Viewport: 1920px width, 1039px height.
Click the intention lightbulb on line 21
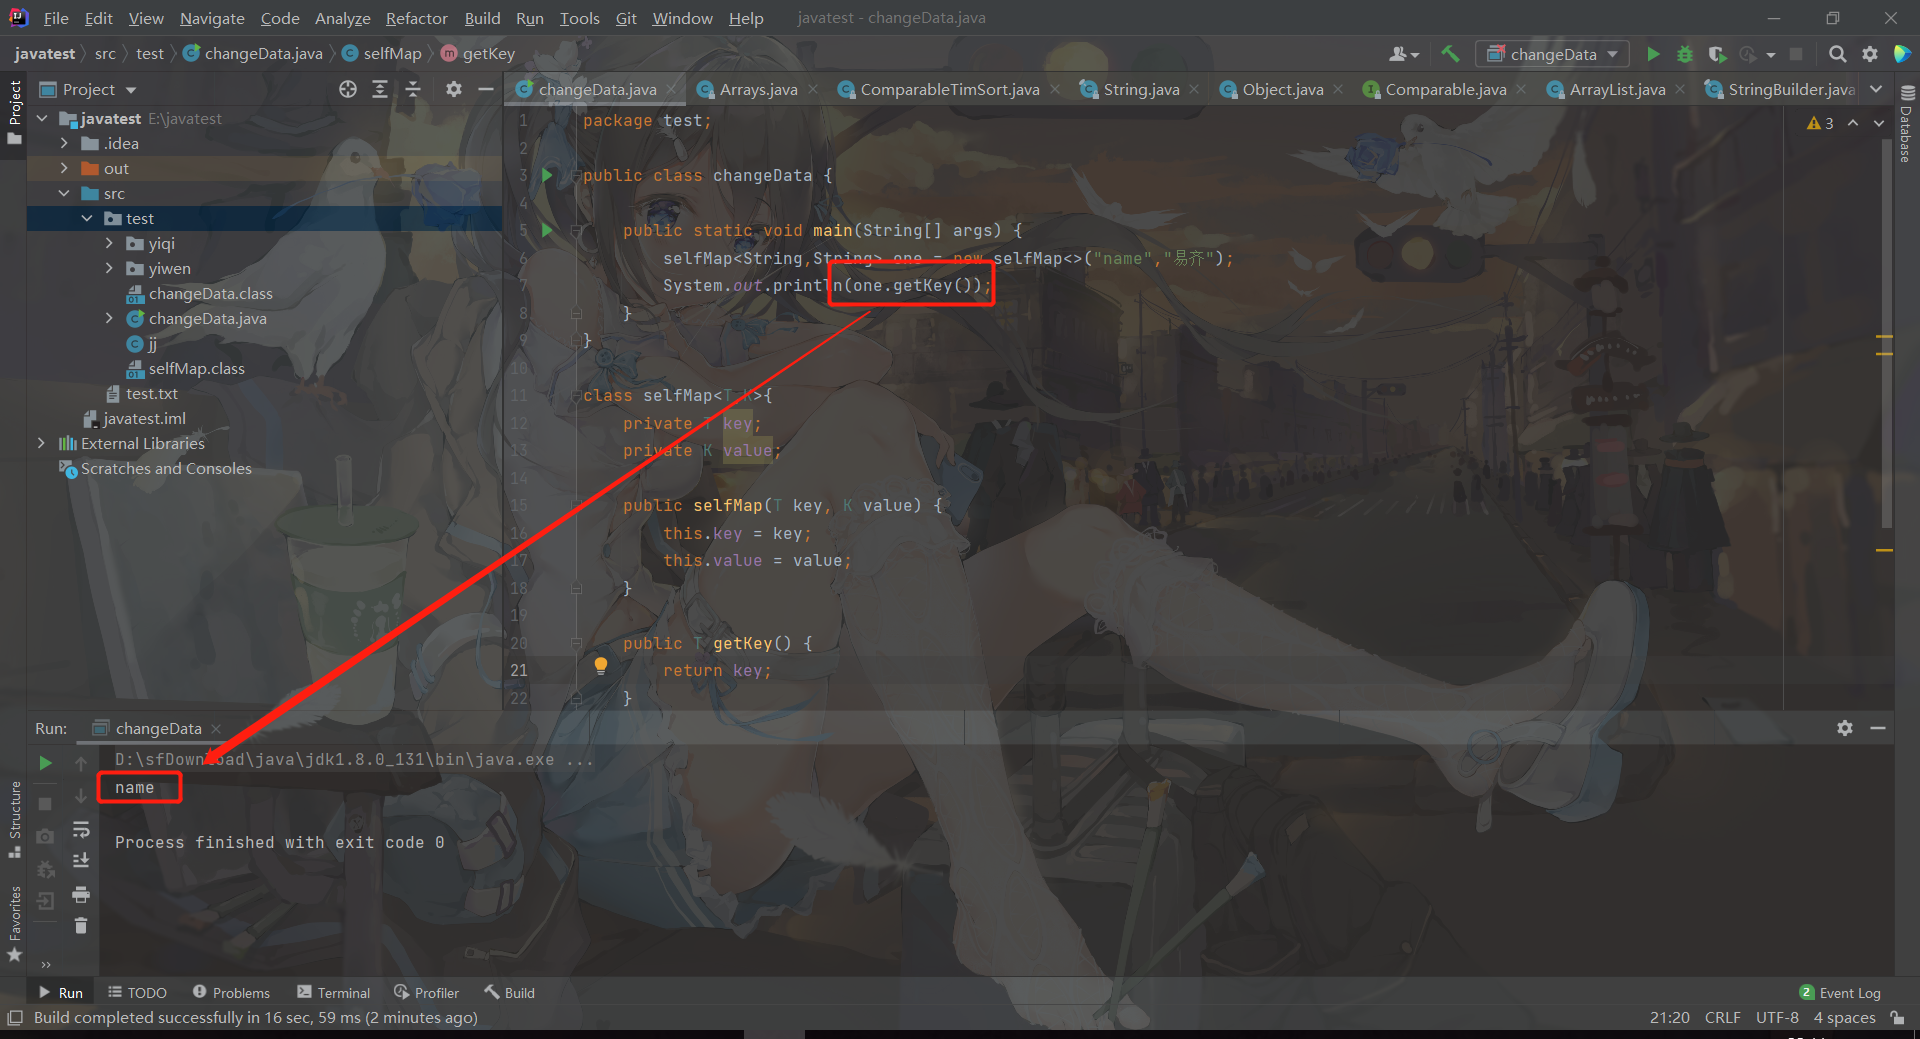pyautogui.click(x=600, y=665)
